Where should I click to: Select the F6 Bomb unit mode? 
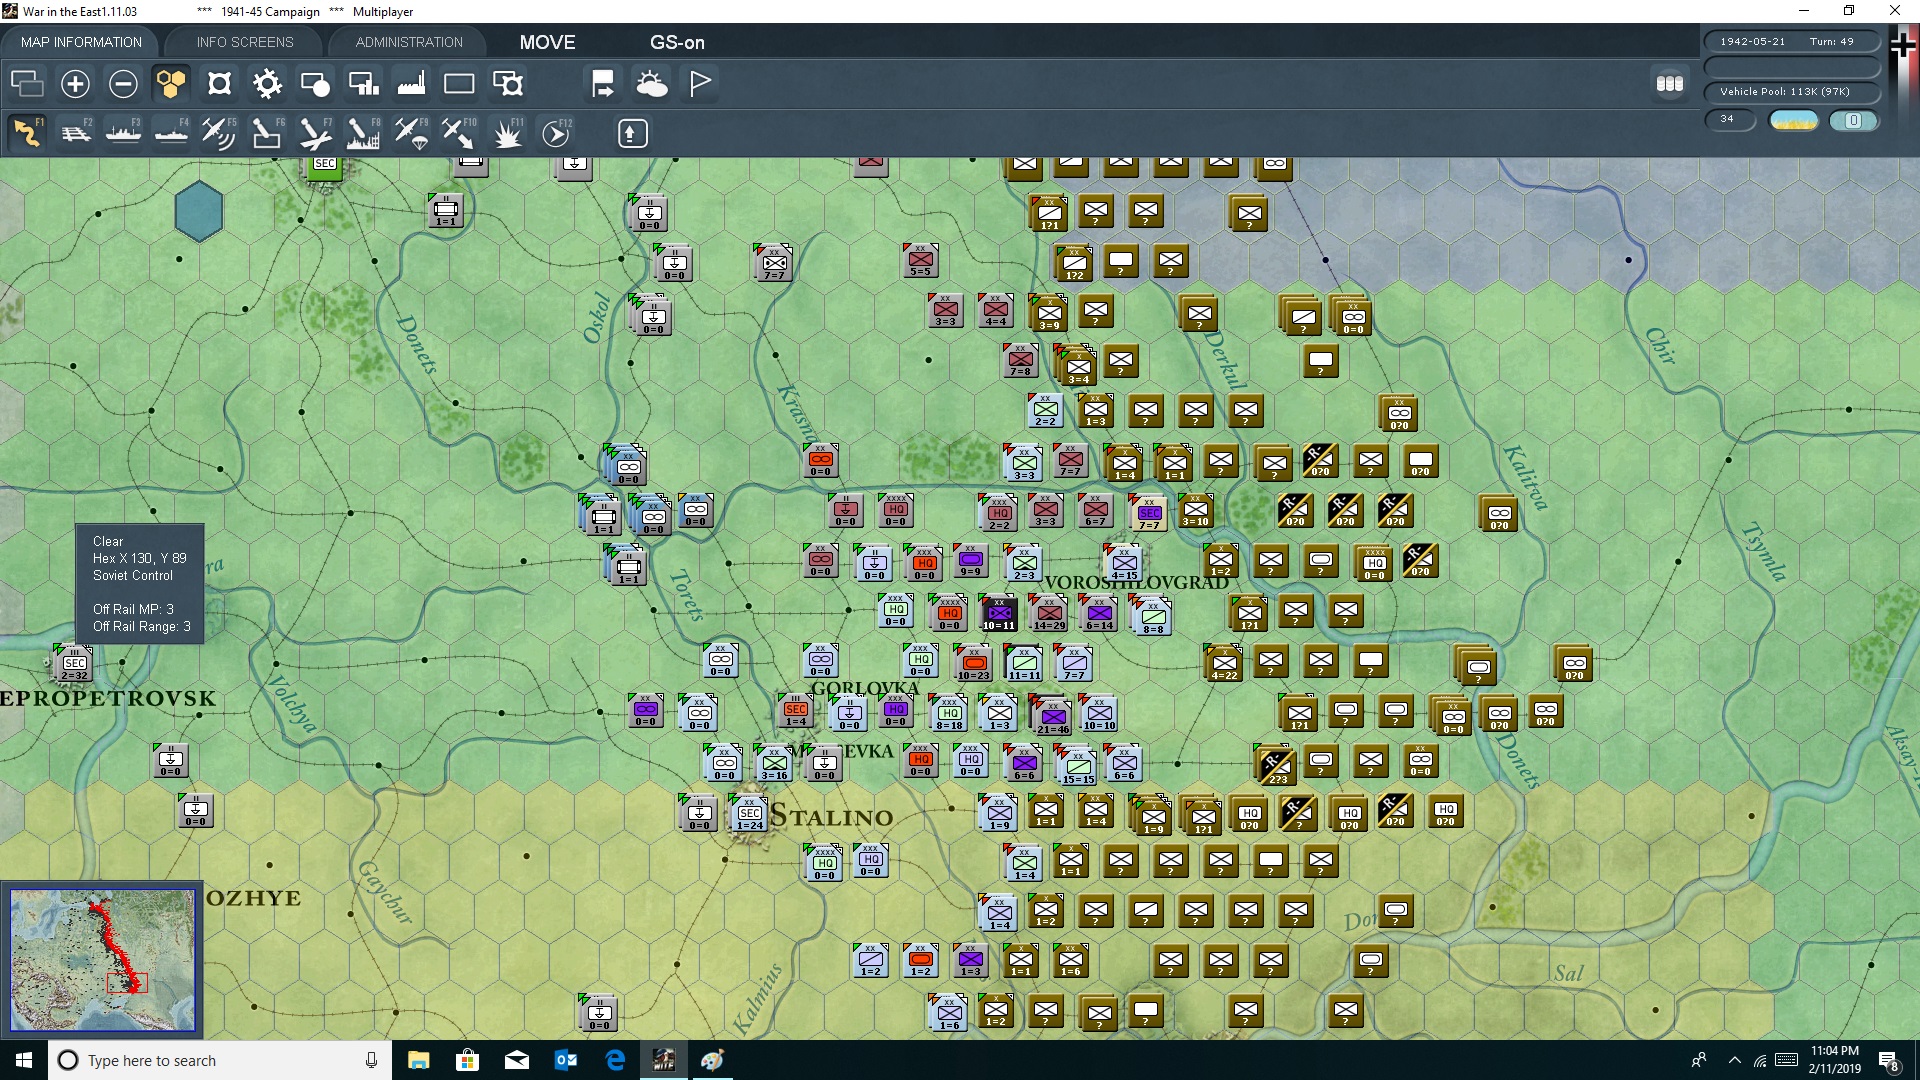[267, 133]
